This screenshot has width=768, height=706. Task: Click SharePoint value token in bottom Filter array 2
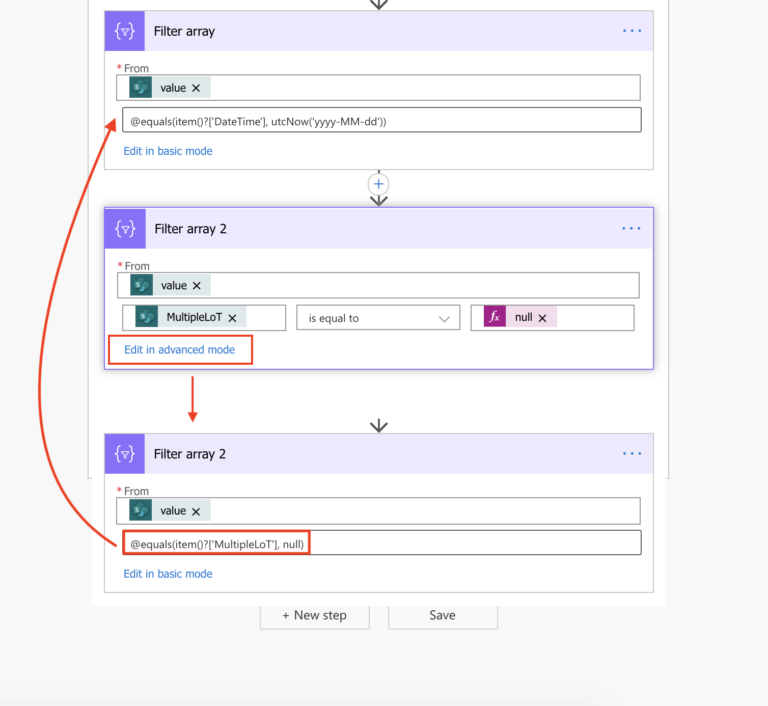(x=169, y=511)
